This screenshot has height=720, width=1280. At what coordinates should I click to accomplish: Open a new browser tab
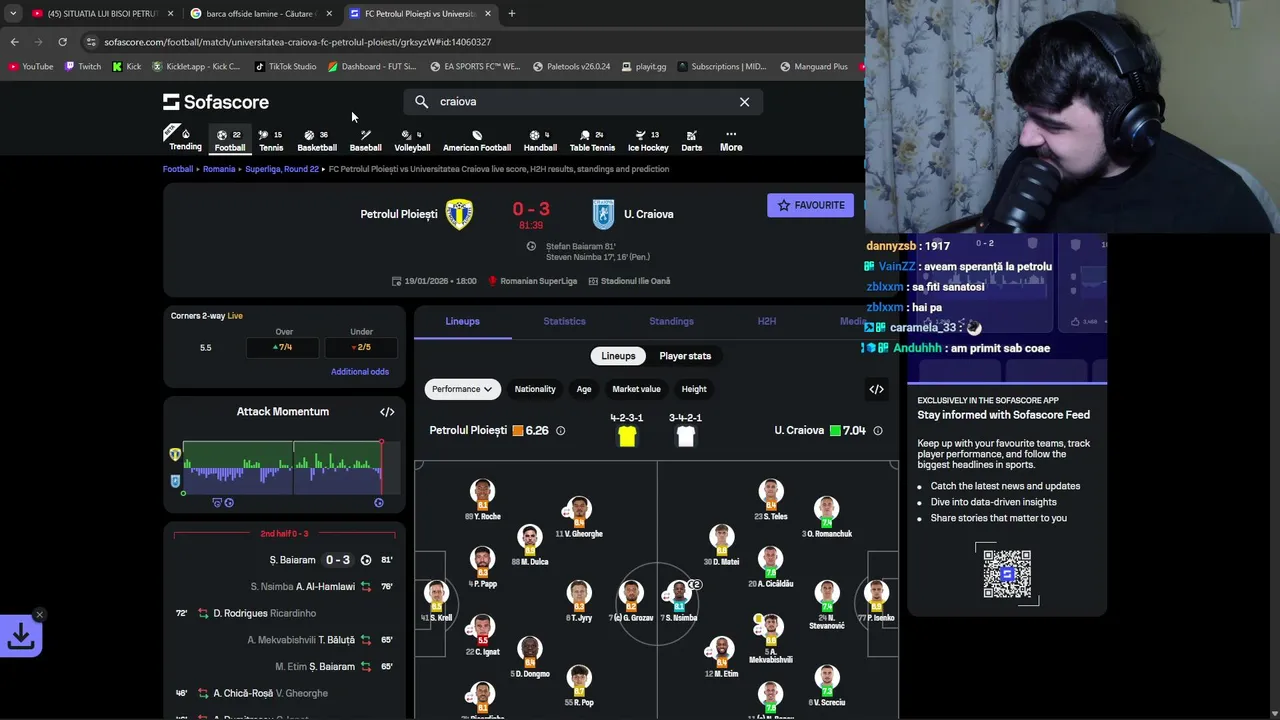pyautogui.click(x=511, y=14)
